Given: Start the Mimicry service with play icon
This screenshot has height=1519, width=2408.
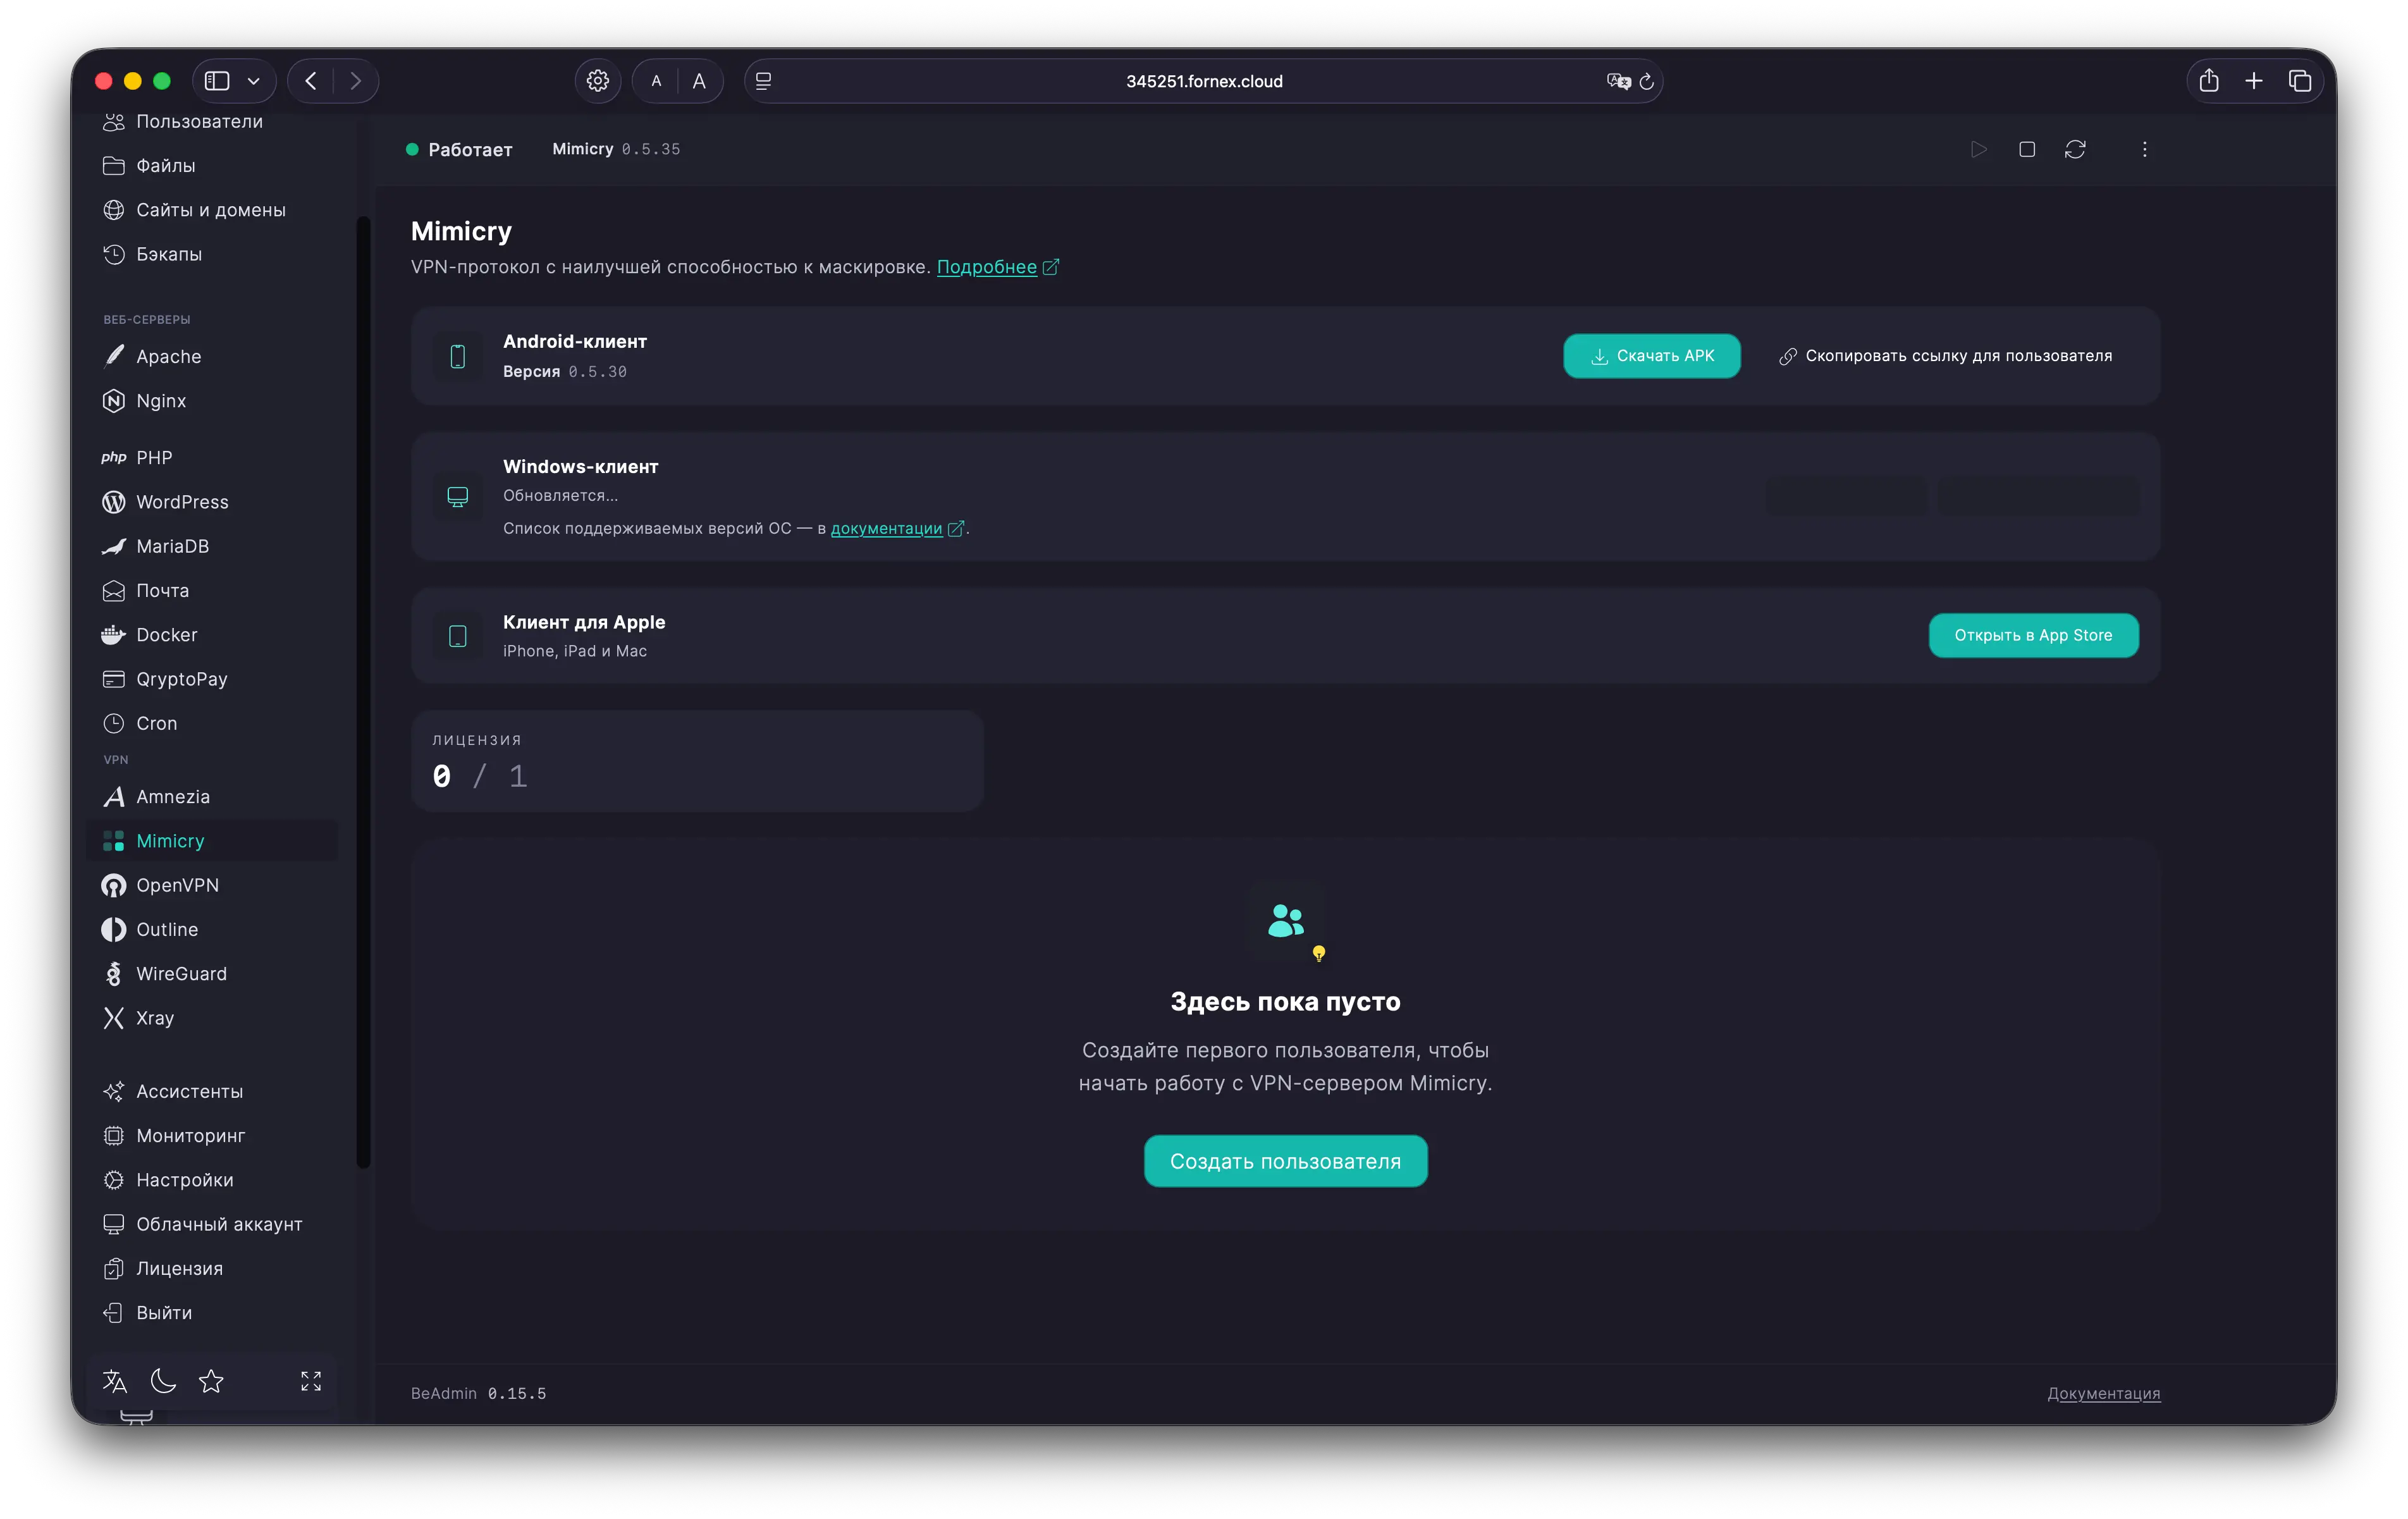Looking at the screenshot, I should tap(1978, 149).
